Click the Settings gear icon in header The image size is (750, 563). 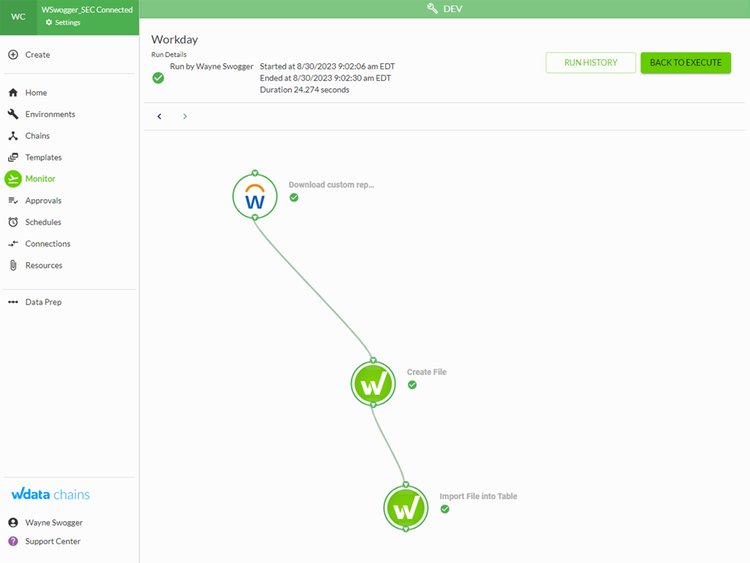[x=49, y=22]
